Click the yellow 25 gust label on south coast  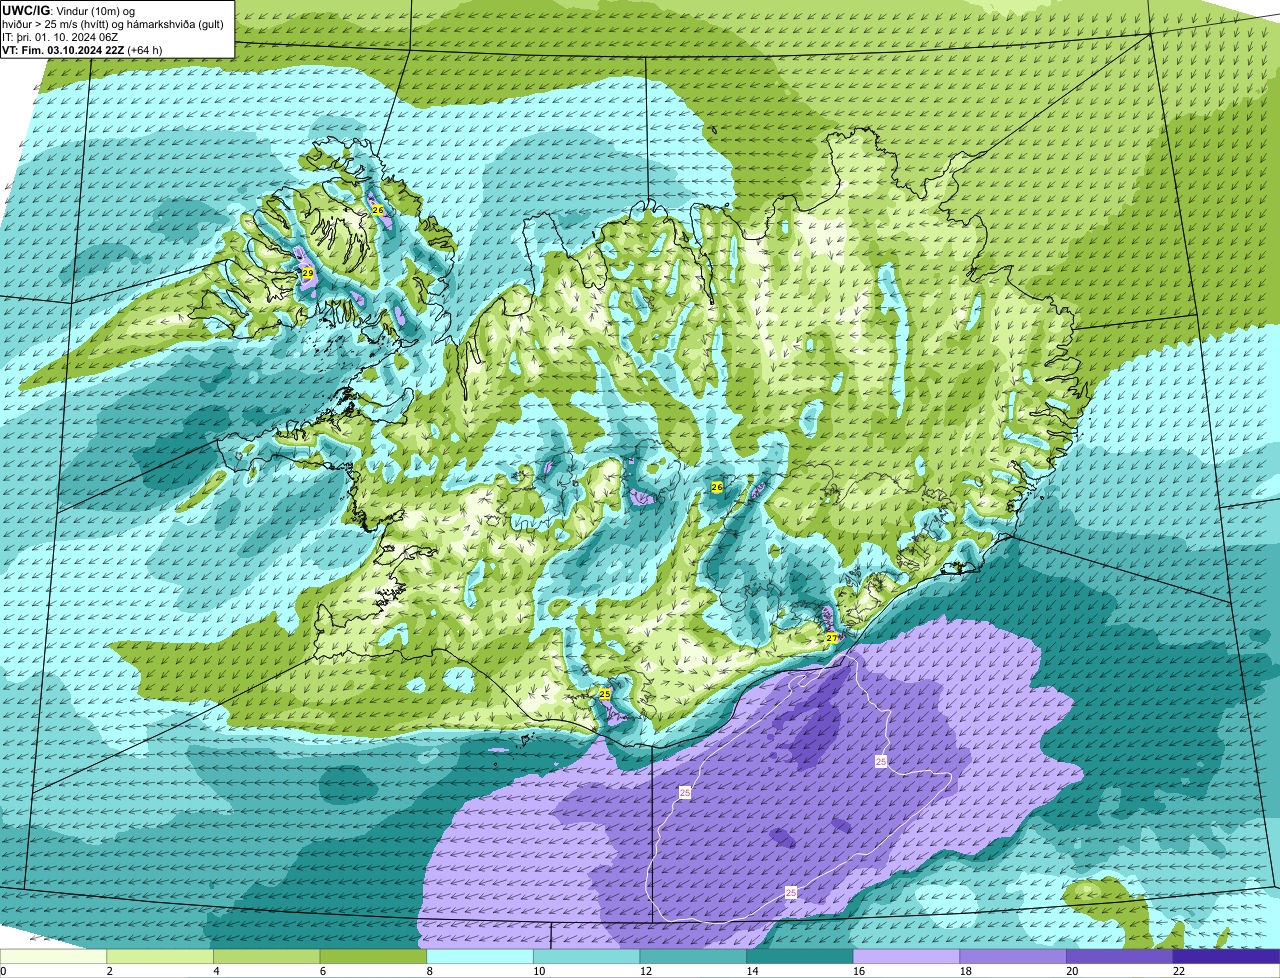point(605,693)
